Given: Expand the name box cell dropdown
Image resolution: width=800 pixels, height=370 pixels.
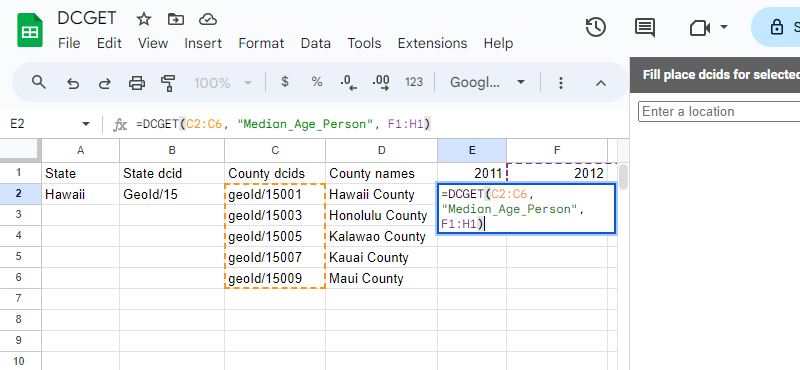Looking at the screenshot, I should click(85, 124).
